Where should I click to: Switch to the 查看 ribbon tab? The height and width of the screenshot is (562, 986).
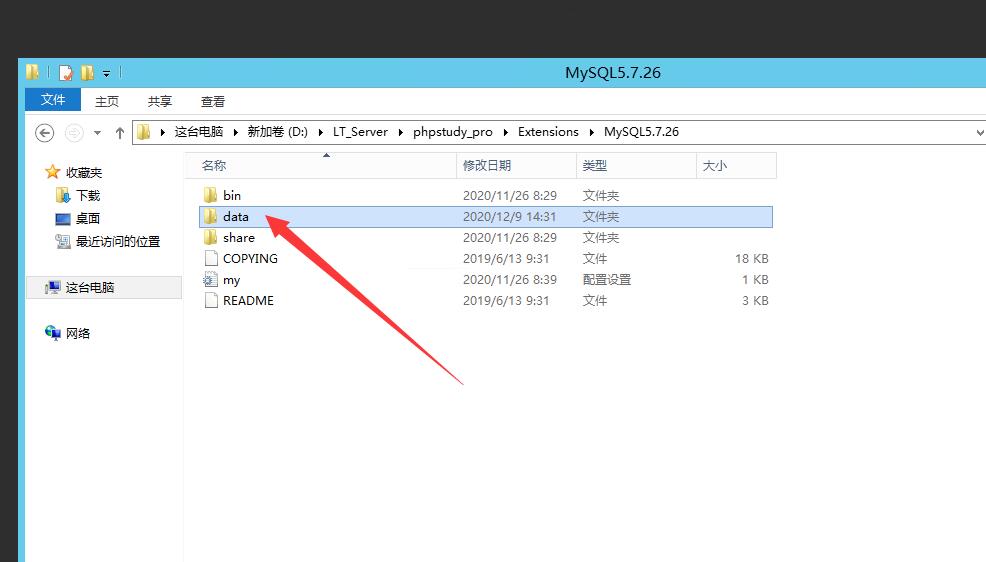(212, 101)
